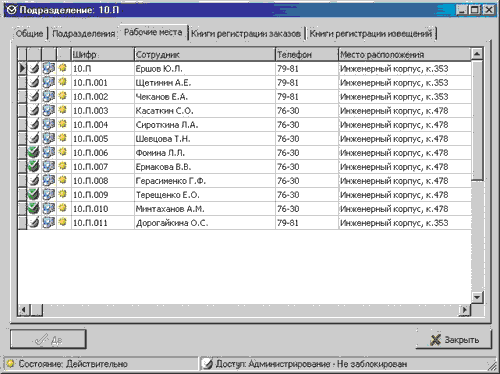Open Книги регистрации извещений tab

[371, 34]
